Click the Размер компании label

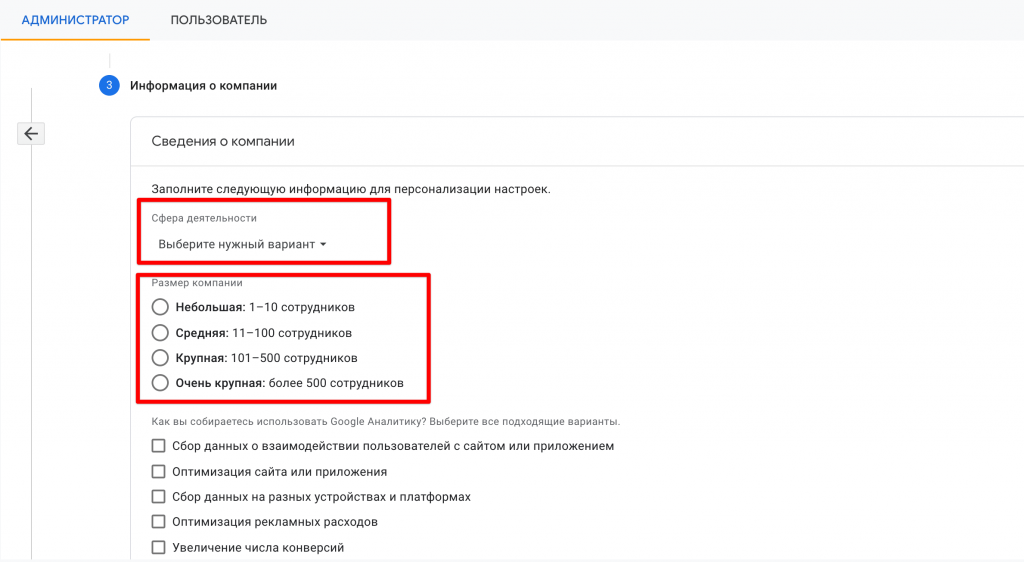pos(196,283)
